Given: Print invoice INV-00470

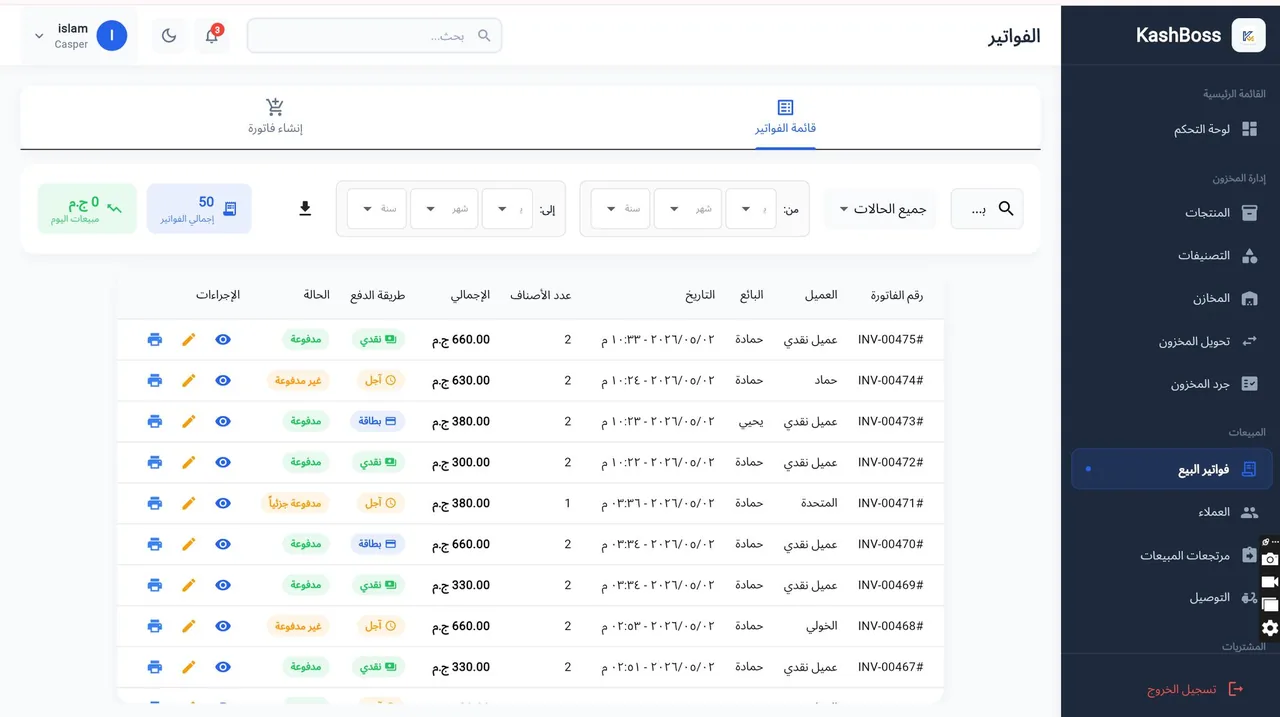Looking at the screenshot, I should (154, 544).
